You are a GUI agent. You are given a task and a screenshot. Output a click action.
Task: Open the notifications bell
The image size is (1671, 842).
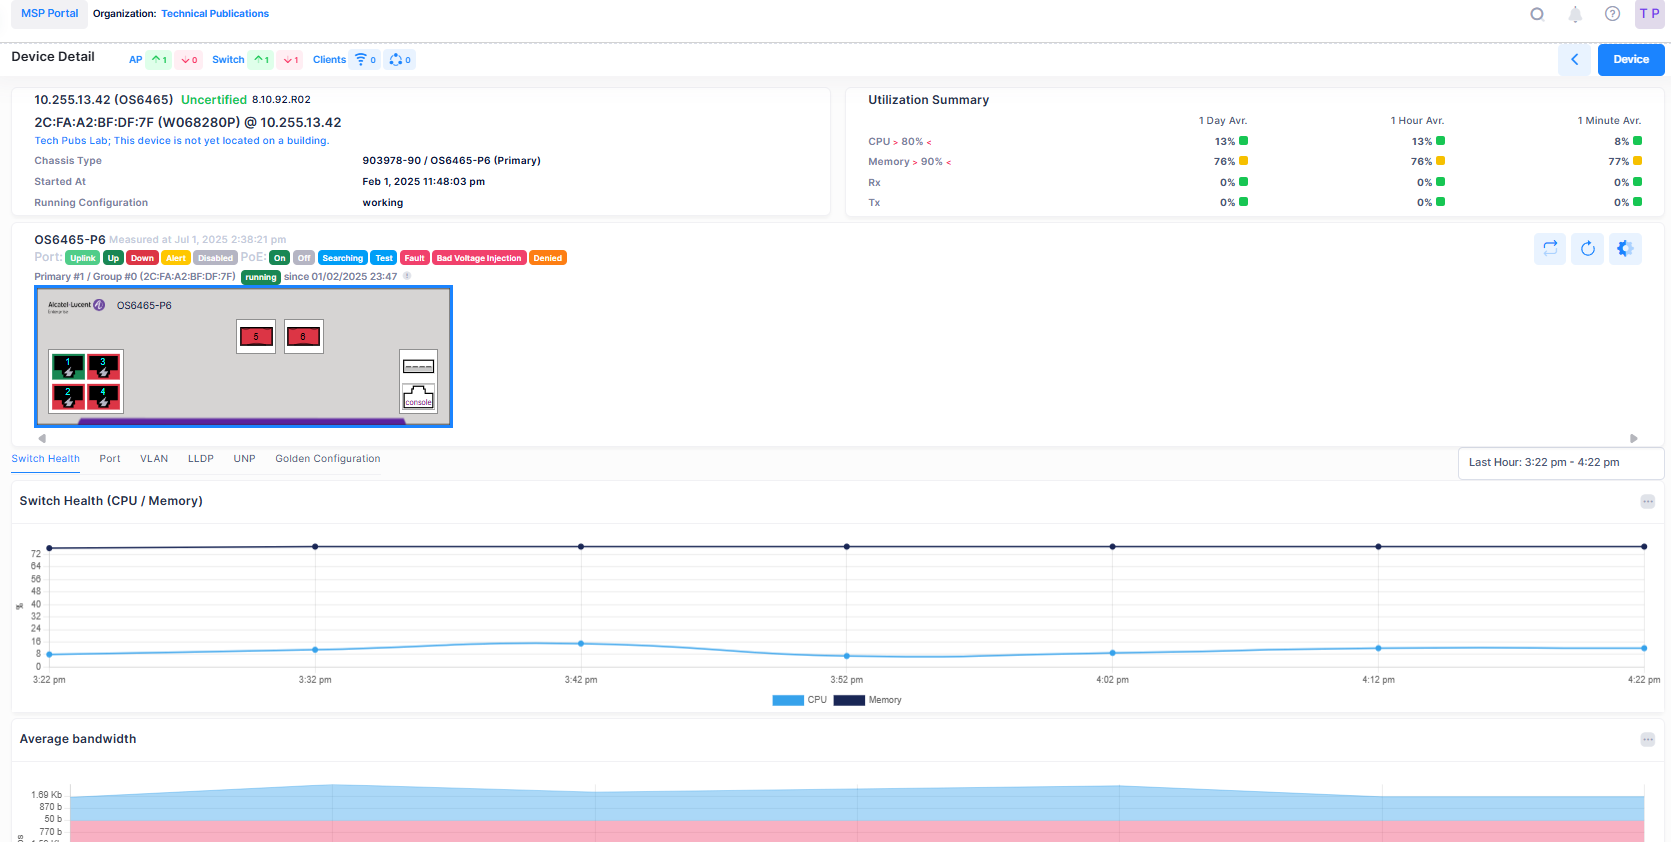point(1575,14)
